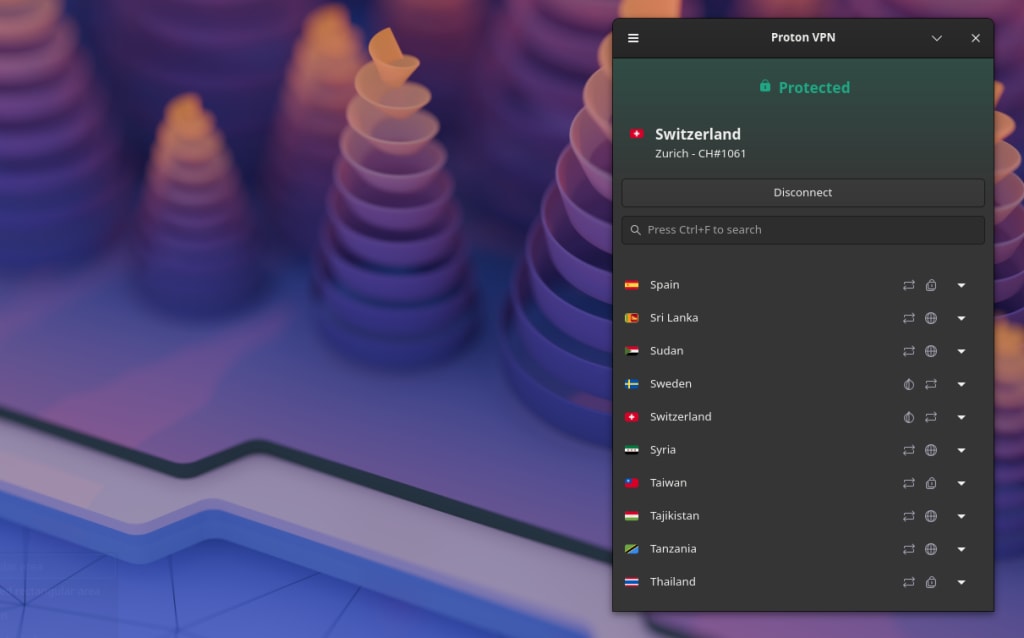Image resolution: width=1024 pixels, height=638 pixels.
Task: Select Sweden in the country list
Action: click(x=671, y=384)
